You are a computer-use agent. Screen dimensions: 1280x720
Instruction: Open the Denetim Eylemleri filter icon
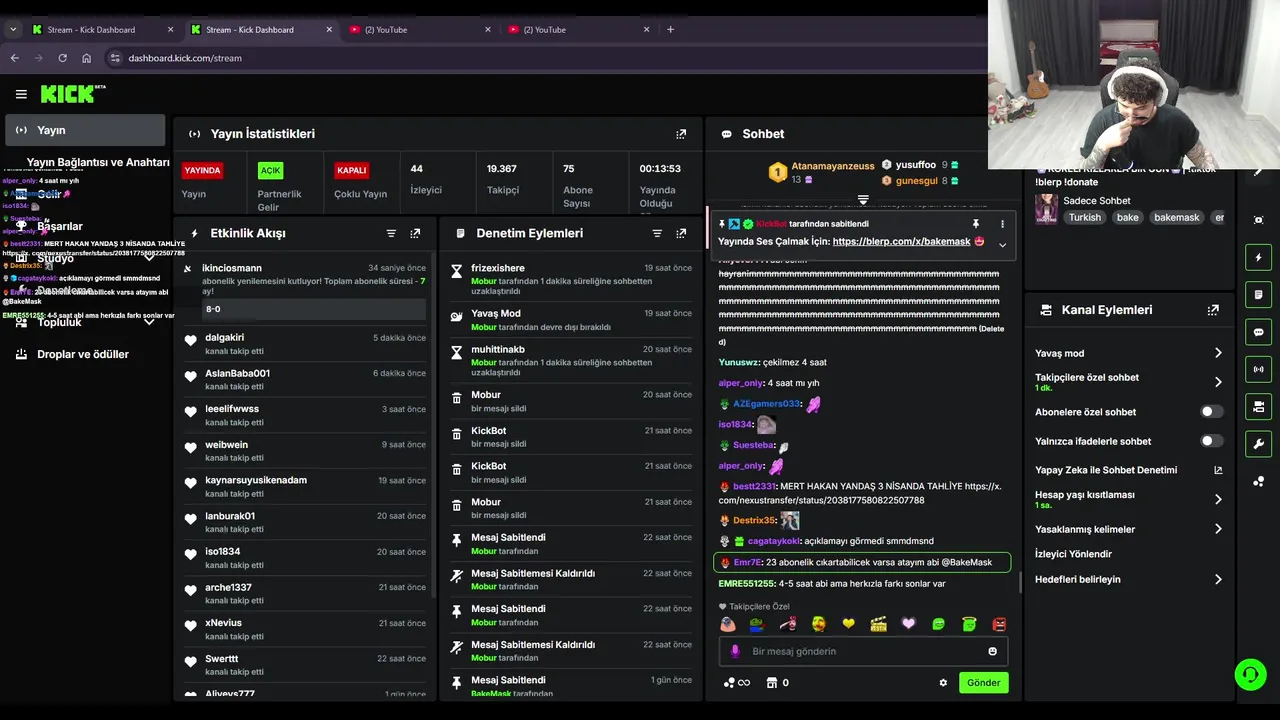coord(657,233)
